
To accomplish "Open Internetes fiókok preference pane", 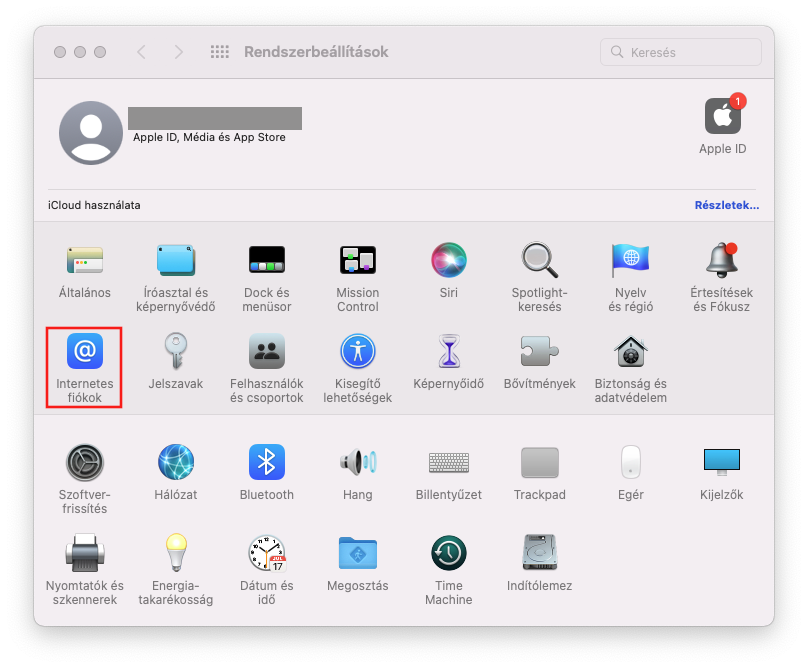I will pyautogui.click(x=85, y=352).
